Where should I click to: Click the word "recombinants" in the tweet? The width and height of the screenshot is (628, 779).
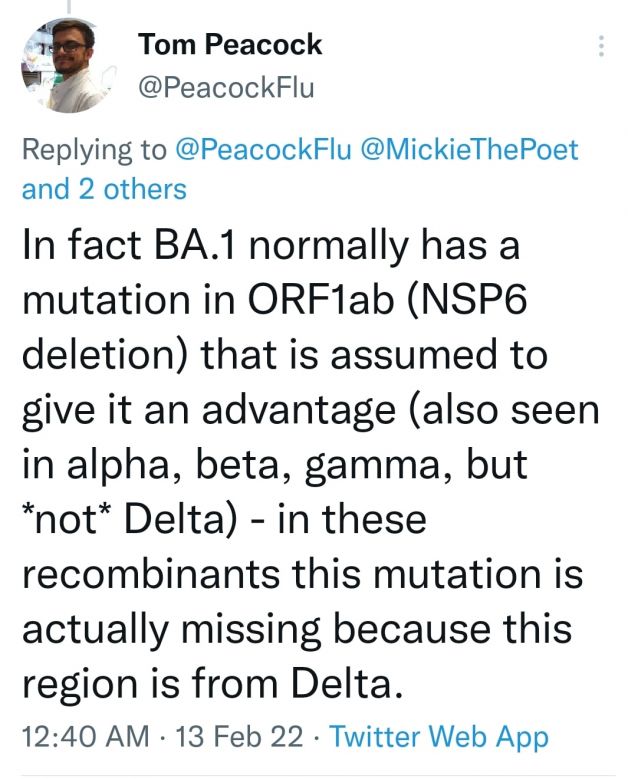coord(151,573)
